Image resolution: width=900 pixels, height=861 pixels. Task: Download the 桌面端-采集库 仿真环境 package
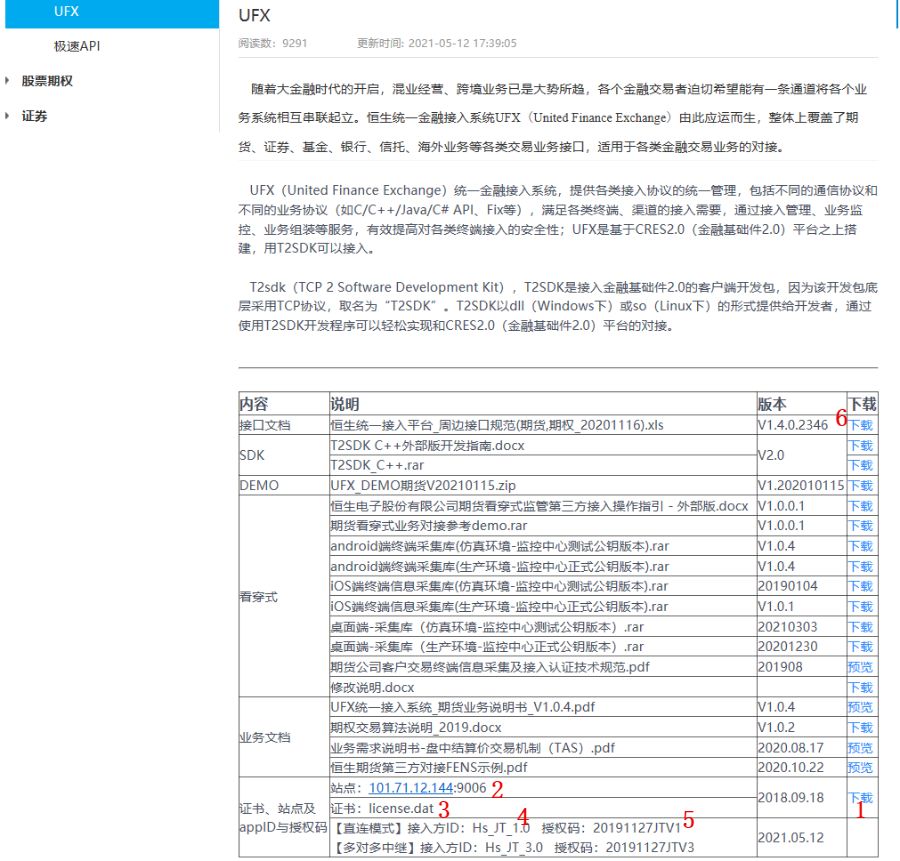pyautogui.click(x=860, y=627)
